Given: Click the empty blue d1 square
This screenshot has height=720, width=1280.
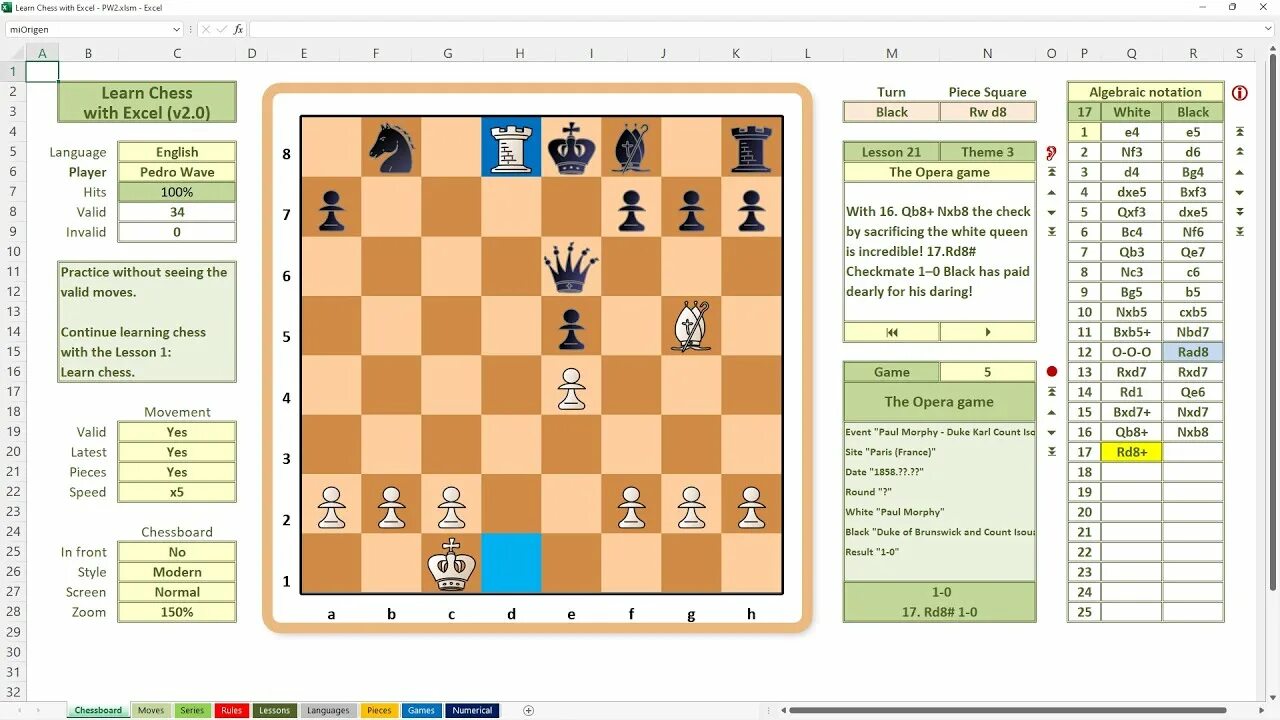Looking at the screenshot, I should (x=511, y=565).
